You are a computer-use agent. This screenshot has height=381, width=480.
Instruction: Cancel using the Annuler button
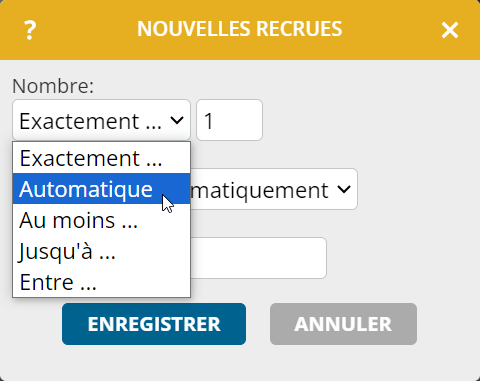tap(343, 324)
